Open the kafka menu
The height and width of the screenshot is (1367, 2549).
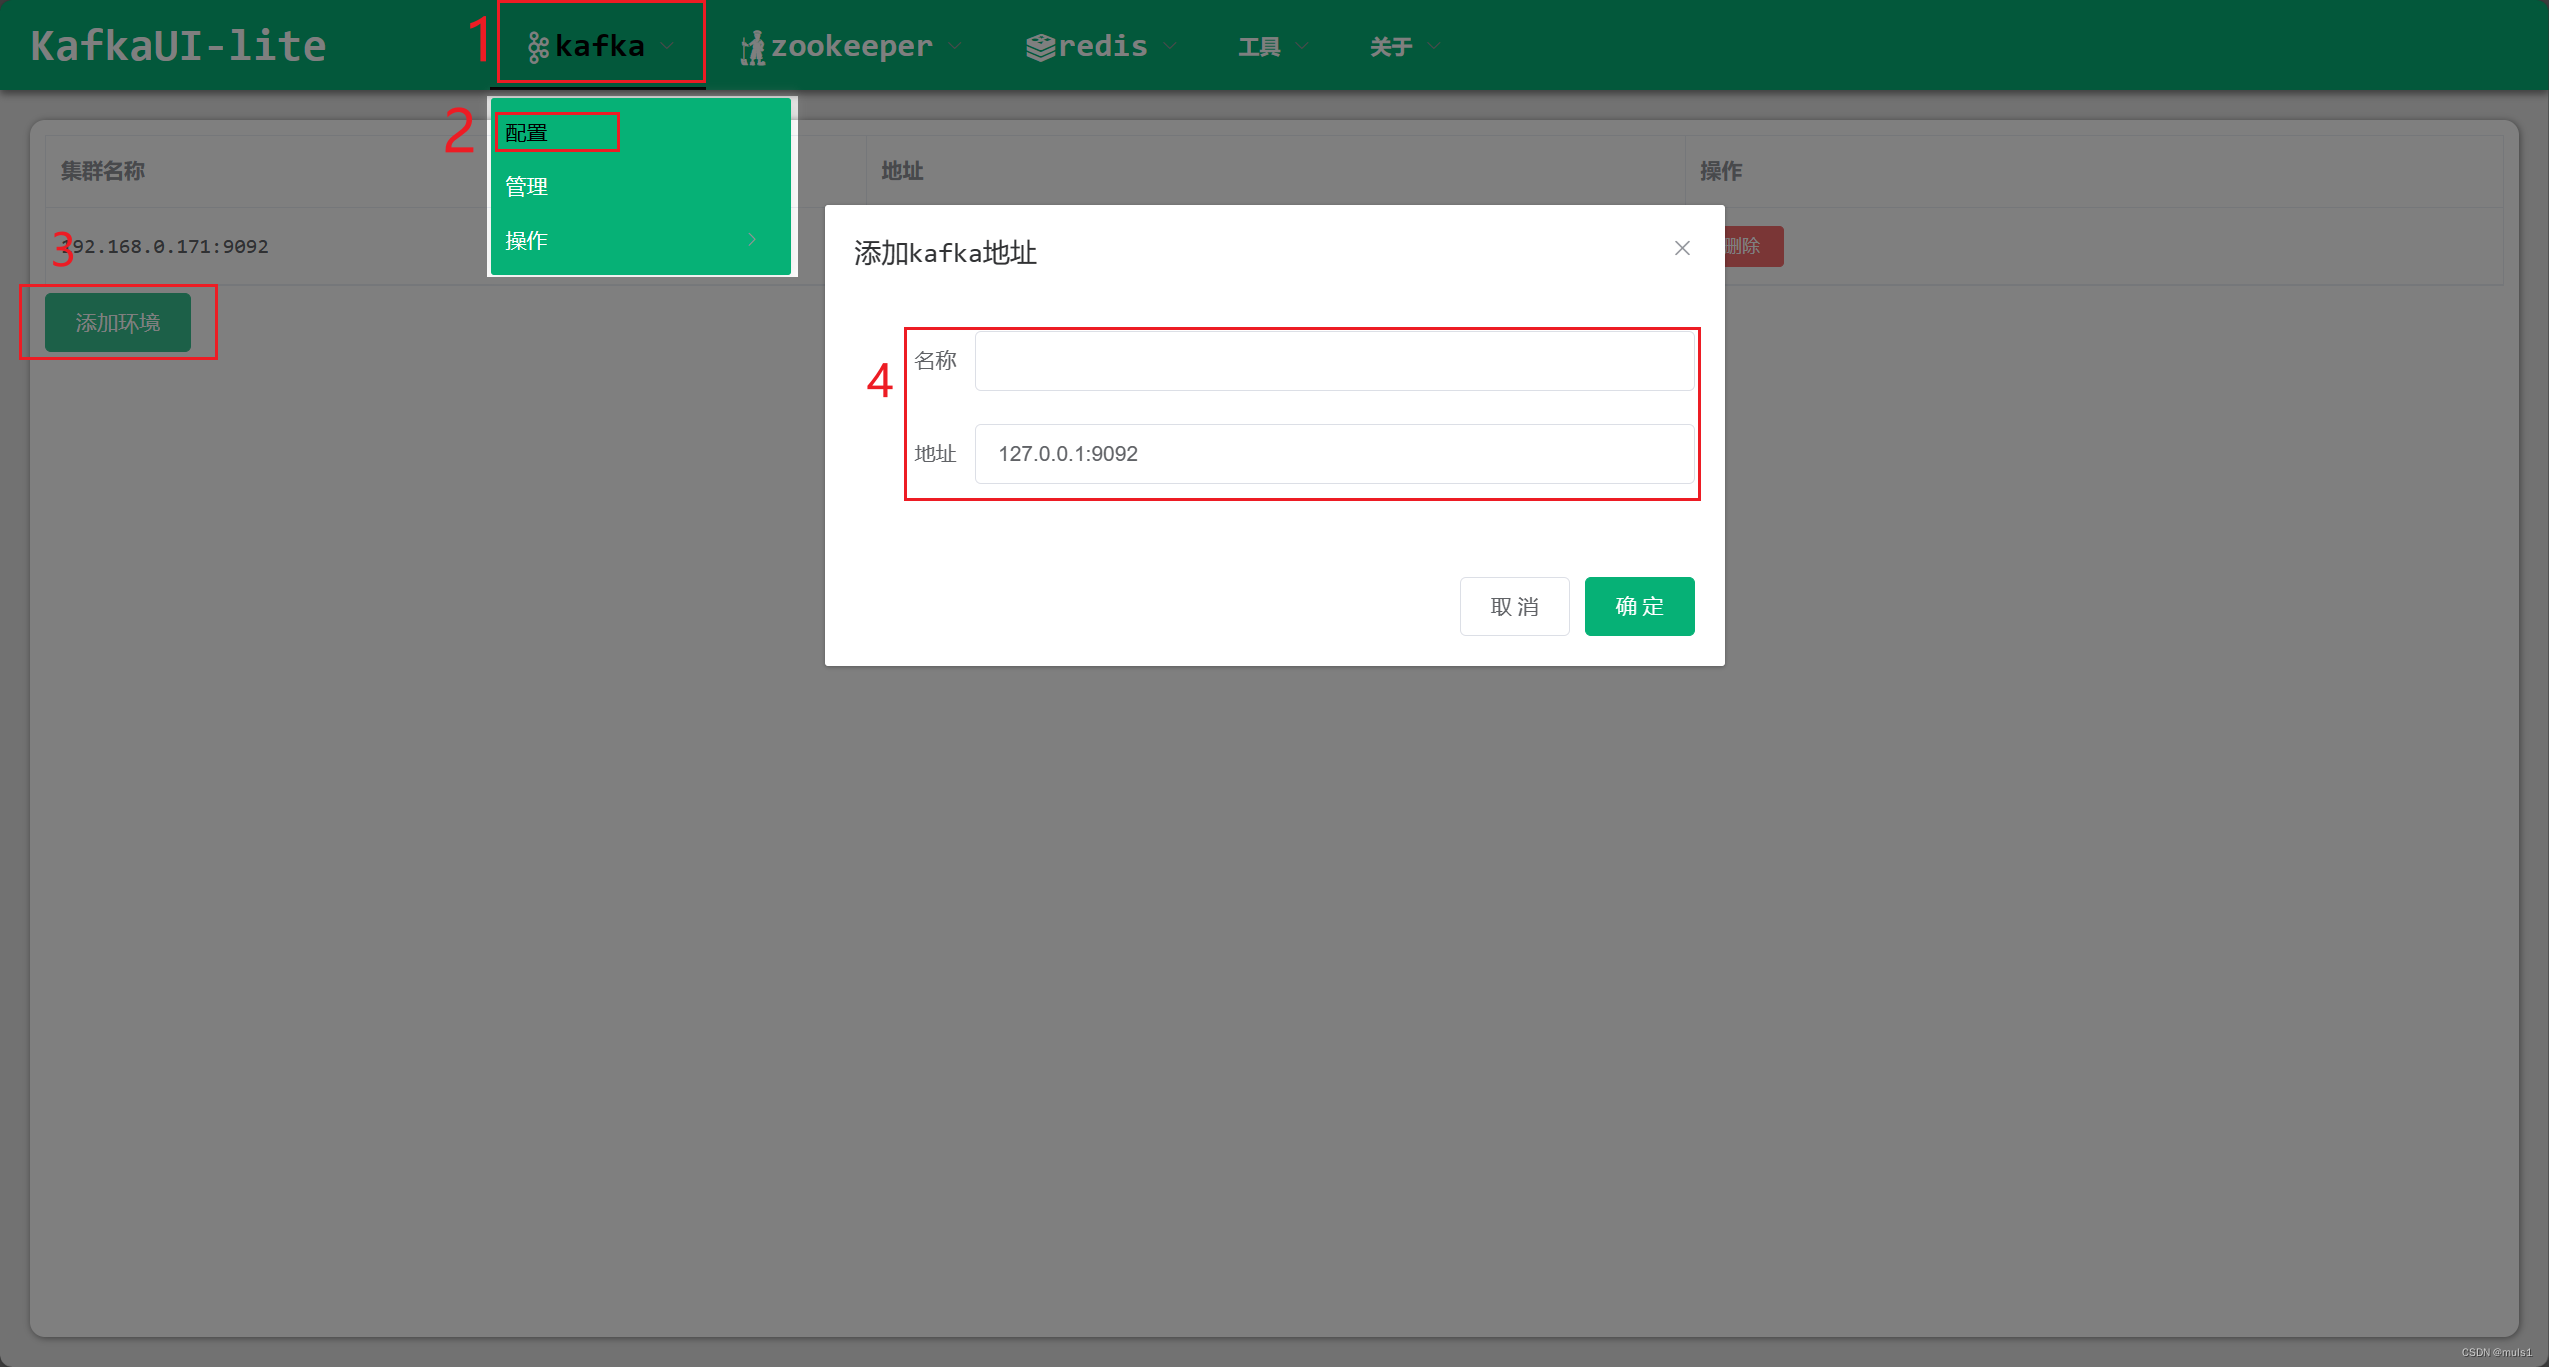pyautogui.click(x=598, y=45)
